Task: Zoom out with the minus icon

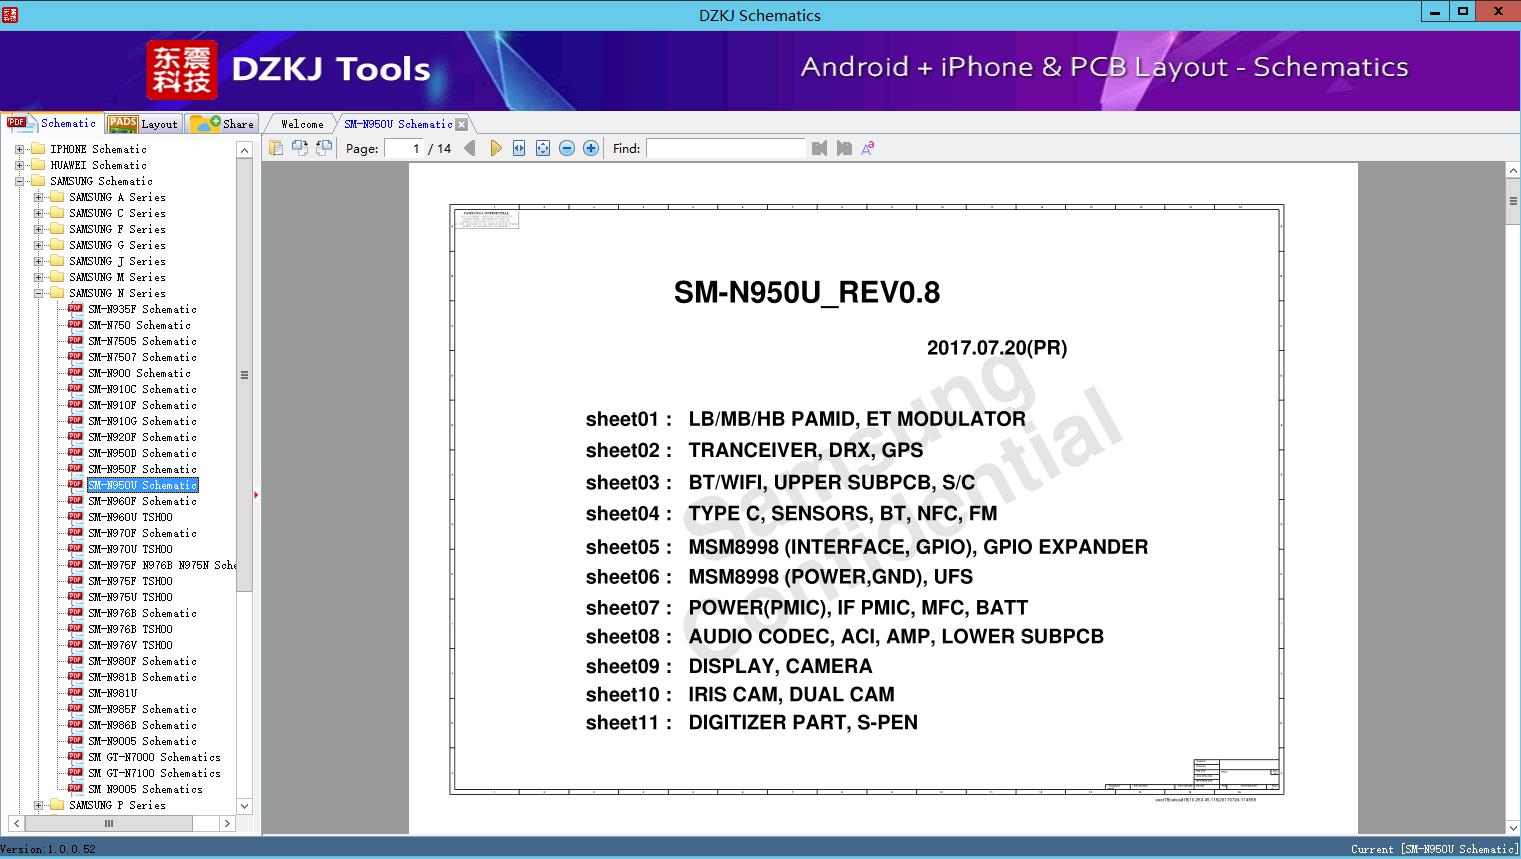Action: coord(567,148)
